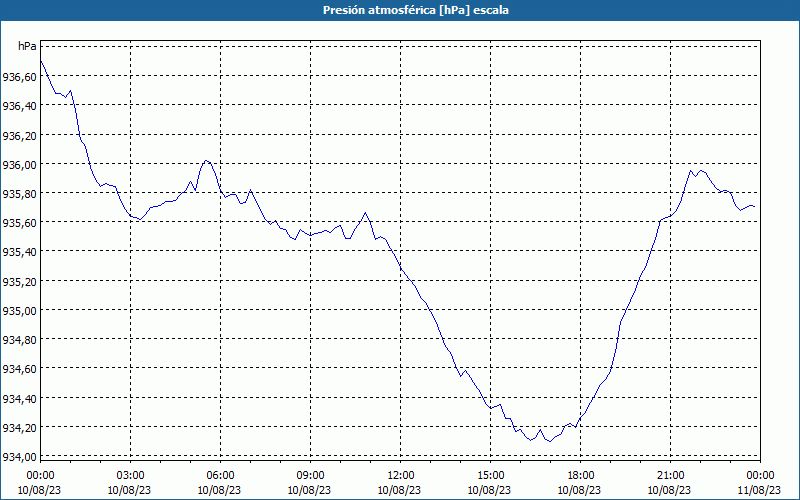Click the 06:00 time label
Screen dimensions: 800x500
pos(220,476)
